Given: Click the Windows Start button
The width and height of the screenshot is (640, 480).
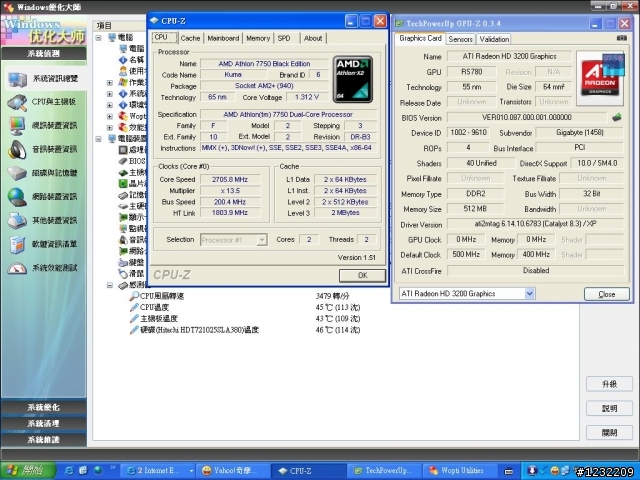Looking at the screenshot, I should [28, 470].
